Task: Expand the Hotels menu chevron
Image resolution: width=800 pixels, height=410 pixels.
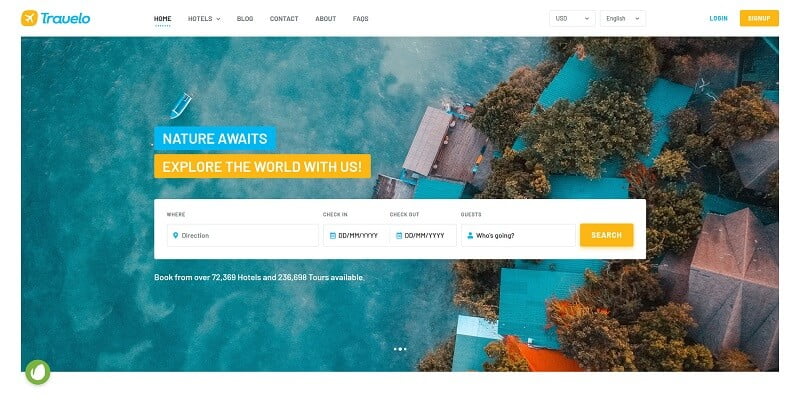Action: [218, 19]
